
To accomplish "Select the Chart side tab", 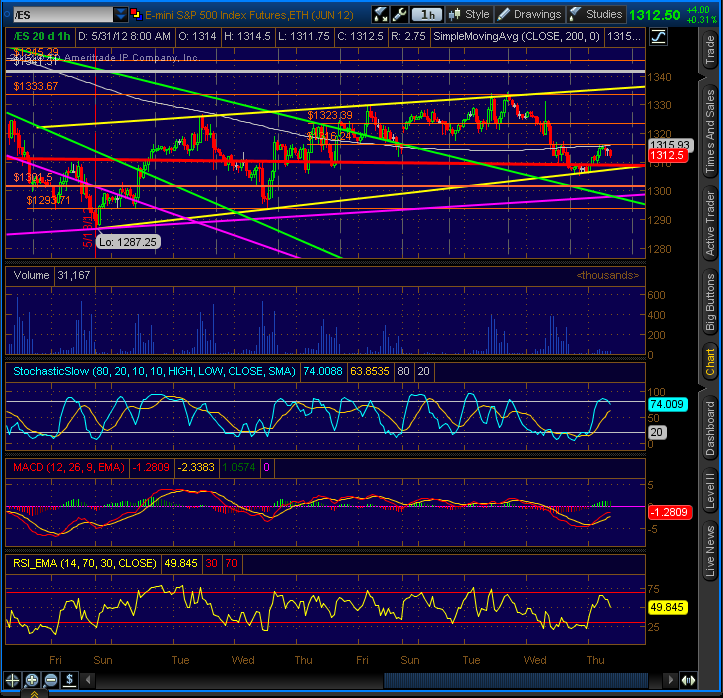I will 710,362.
